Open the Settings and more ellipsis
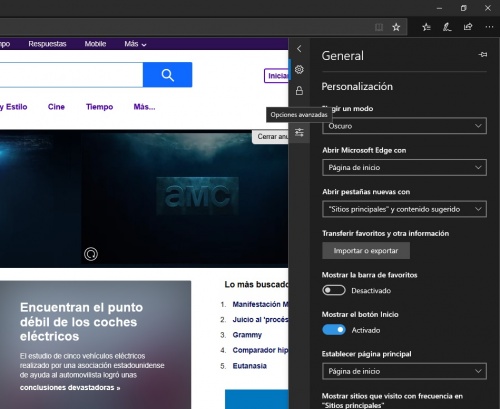Screen dimensions: 500x409 coord(489,27)
